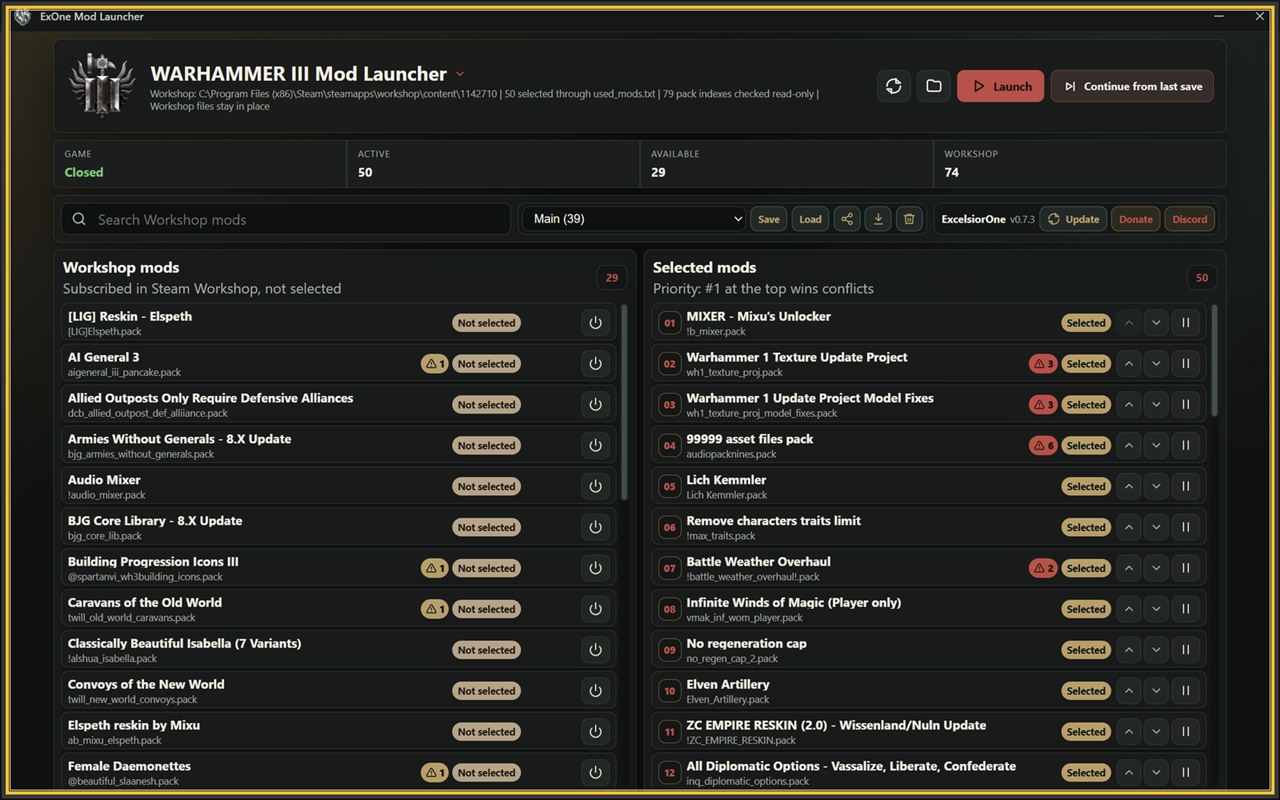Enable Building Progression Icons III
The image size is (1280, 800).
[x=596, y=568]
